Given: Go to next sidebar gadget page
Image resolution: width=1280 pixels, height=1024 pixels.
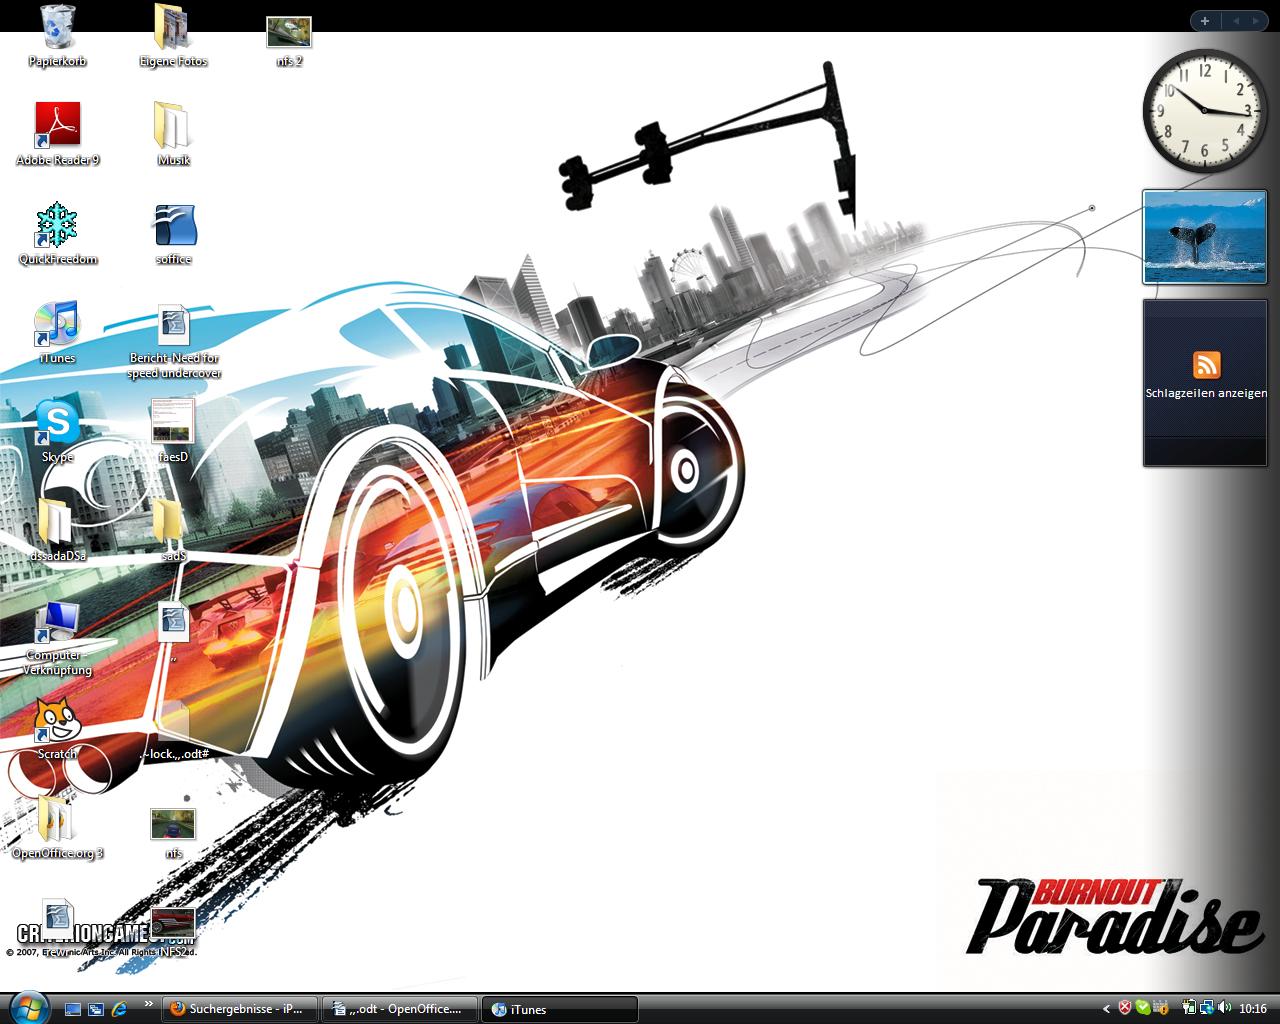Looking at the screenshot, I should (x=1256, y=20).
